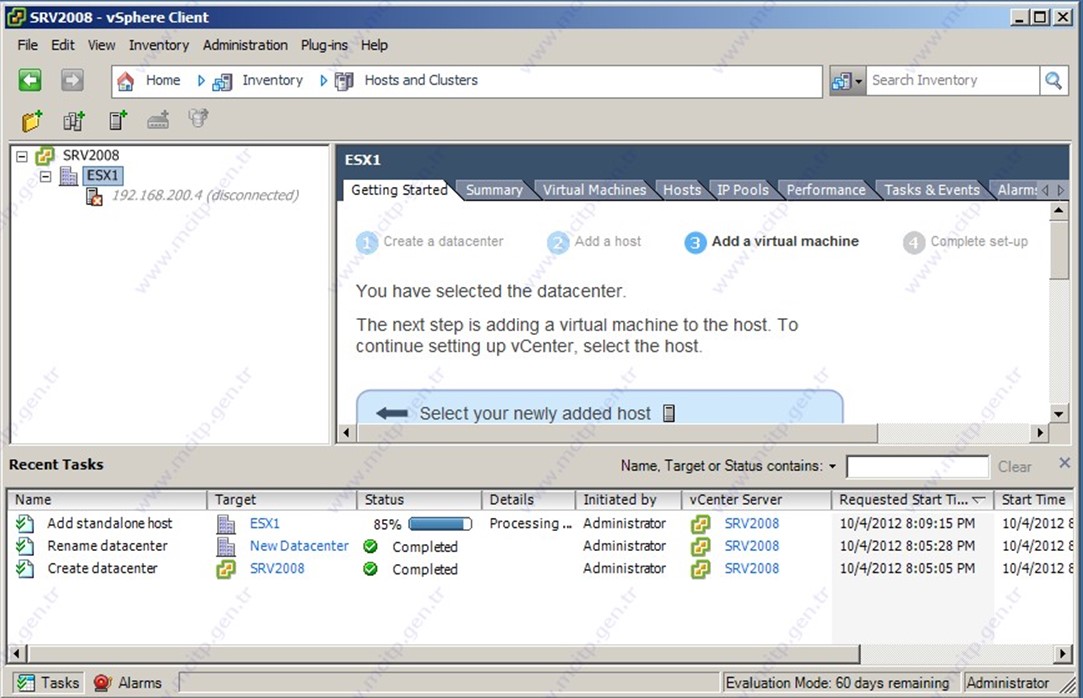Click the Alarms bell icon in status bar
The image size is (1083, 698).
coord(102,683)
